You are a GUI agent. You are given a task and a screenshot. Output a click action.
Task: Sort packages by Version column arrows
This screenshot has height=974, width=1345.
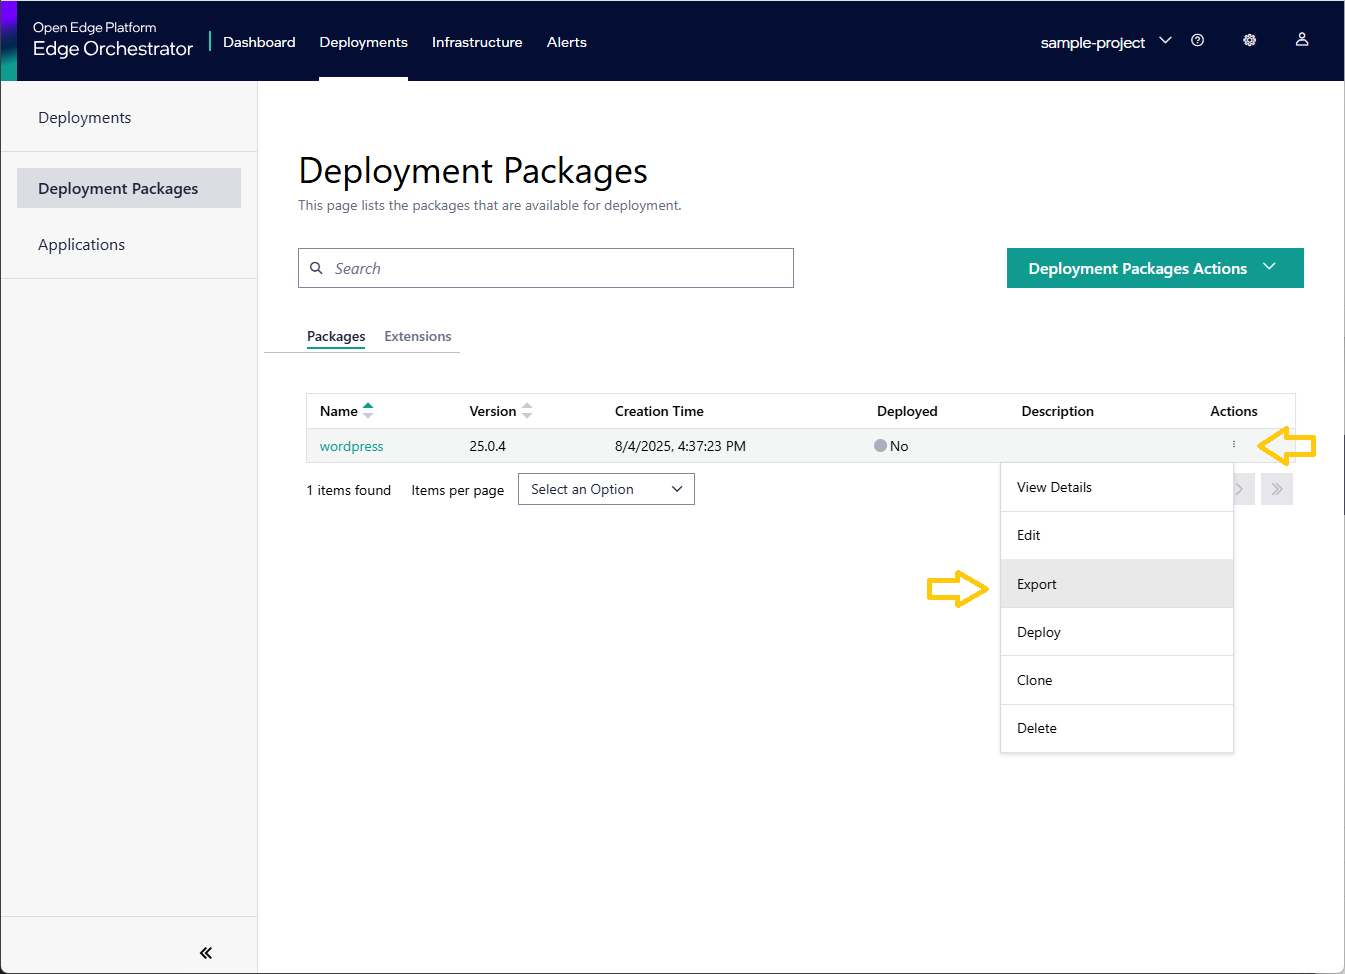coord(527,411)
